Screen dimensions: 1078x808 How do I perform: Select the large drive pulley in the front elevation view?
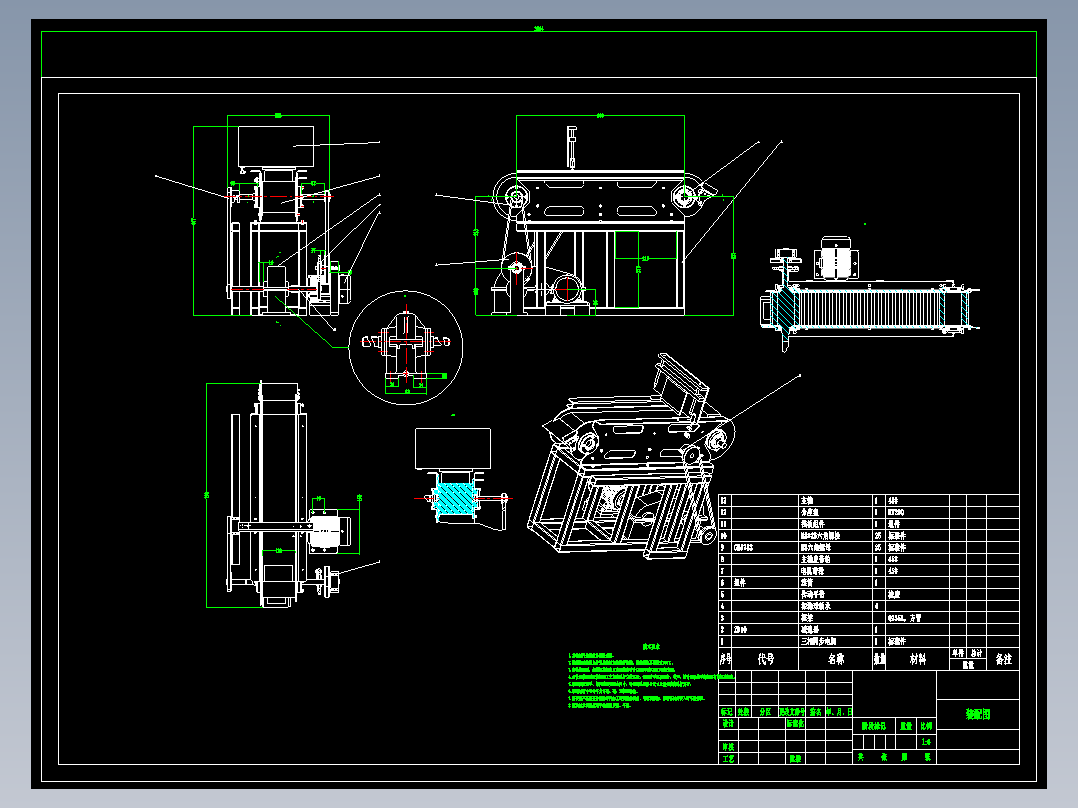coord(516,270)
